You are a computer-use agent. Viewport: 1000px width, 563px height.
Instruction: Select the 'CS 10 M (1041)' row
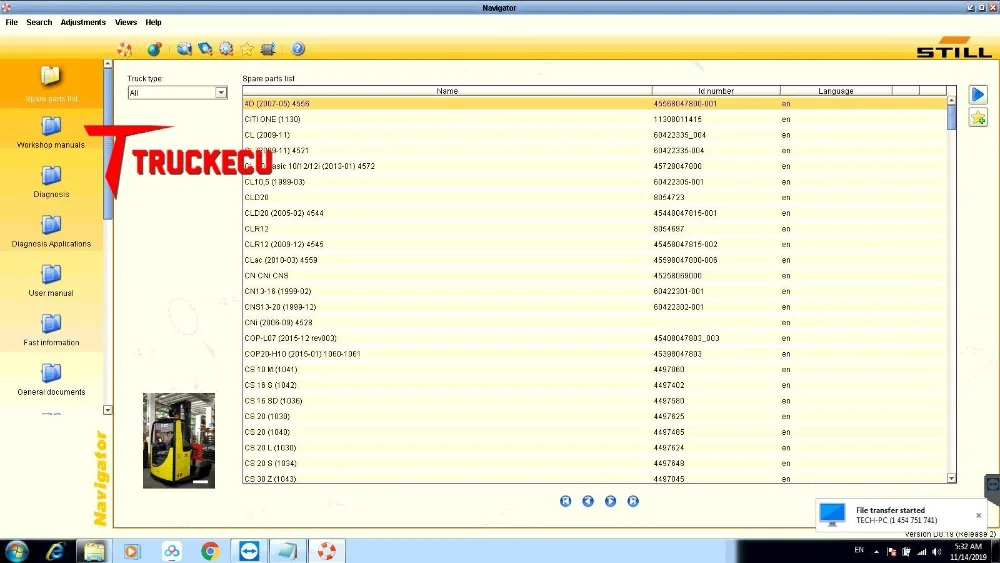pos(594,369)
